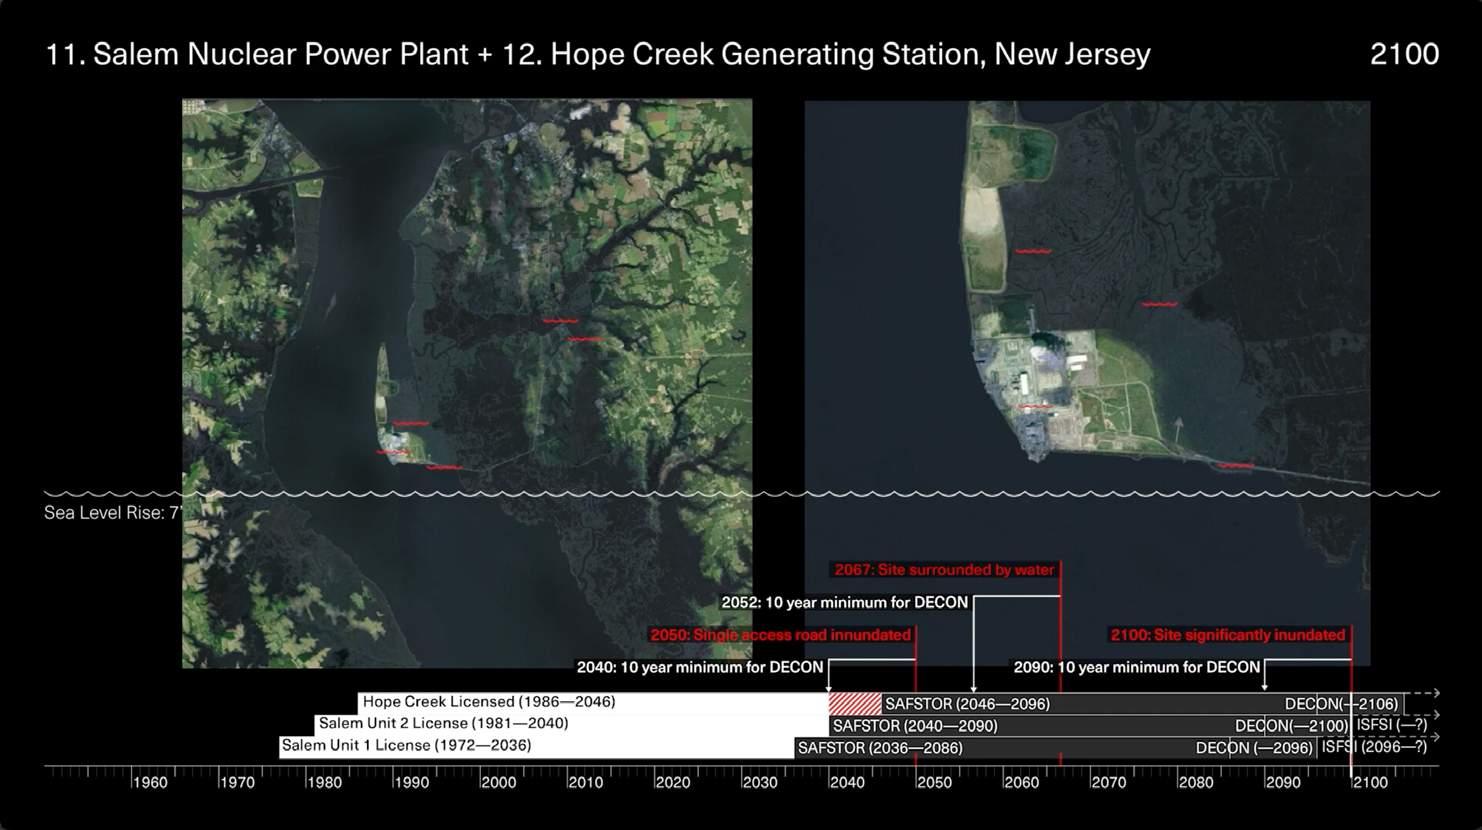Image resolution: width=1482 pixels, height=830 pixels.
Task: Click the "DECON(—2100)" label
Action: [1292, 726]
